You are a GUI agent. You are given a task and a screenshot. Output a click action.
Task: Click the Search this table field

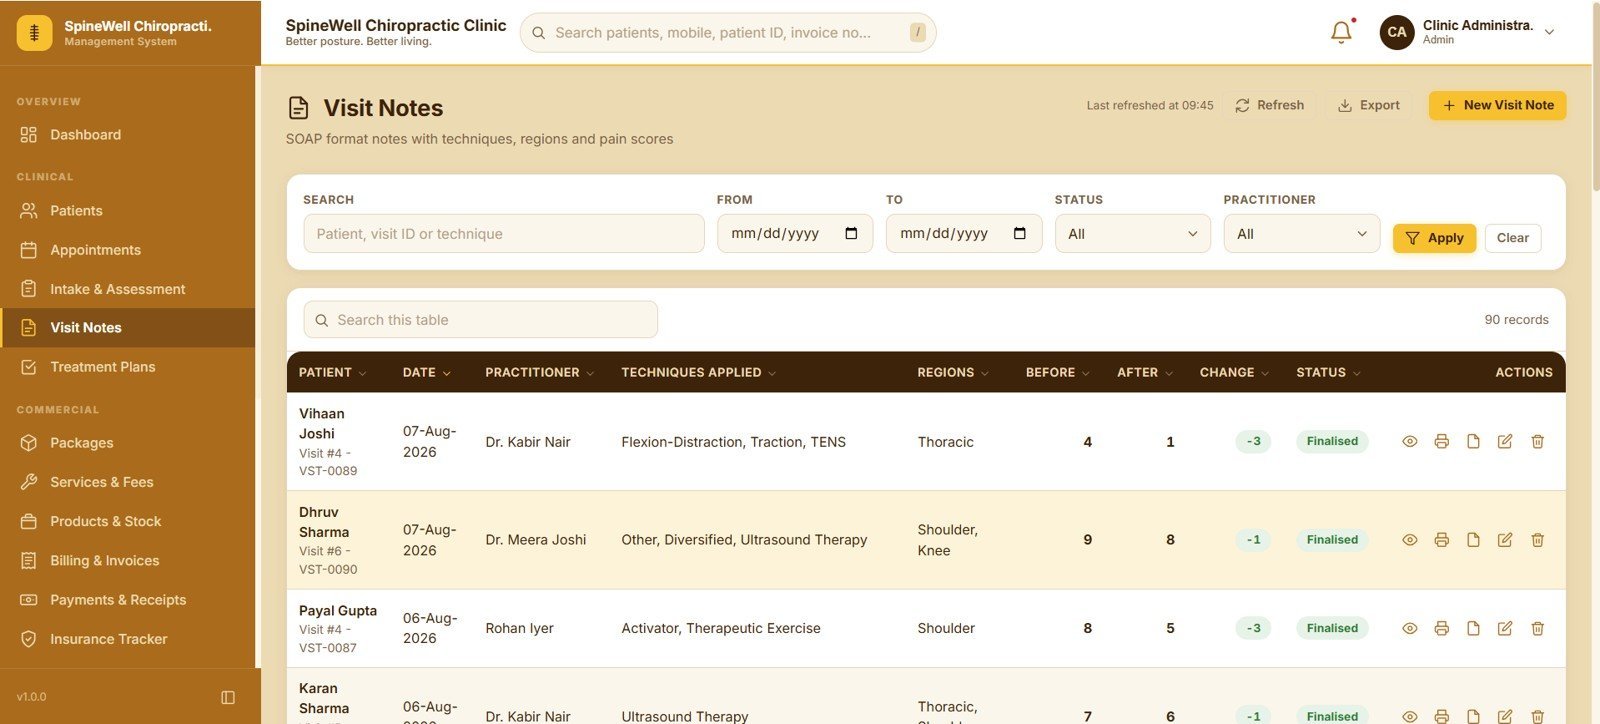[x=481, y=320]
